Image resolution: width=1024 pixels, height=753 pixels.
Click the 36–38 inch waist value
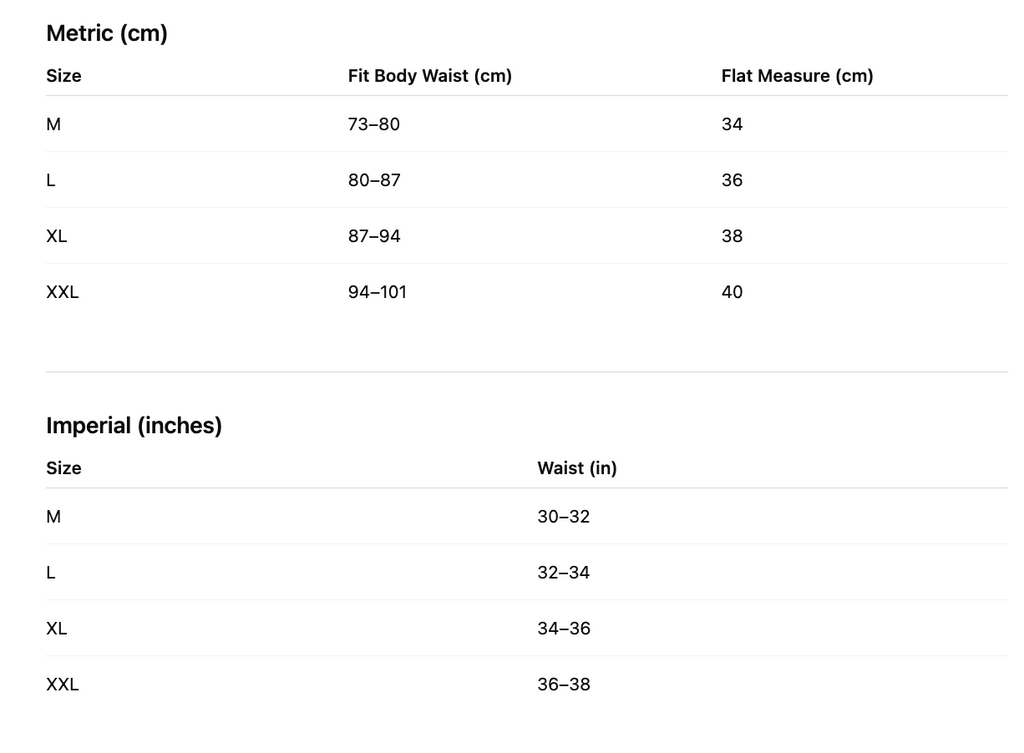point(563,684)
